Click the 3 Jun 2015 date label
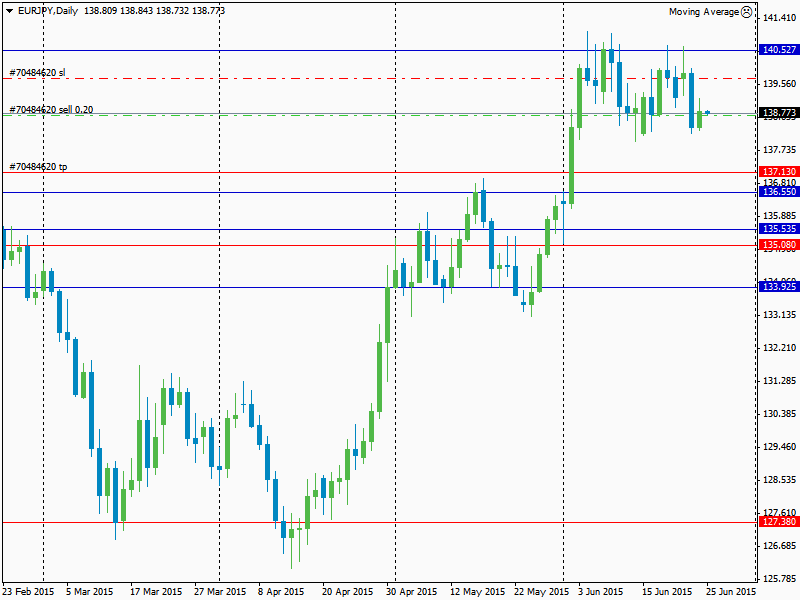 (601, 592)
